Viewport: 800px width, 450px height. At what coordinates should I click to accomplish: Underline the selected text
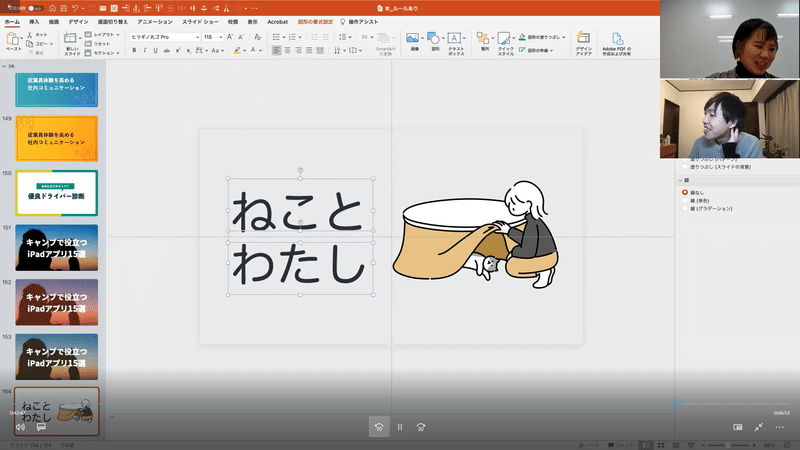156,51
